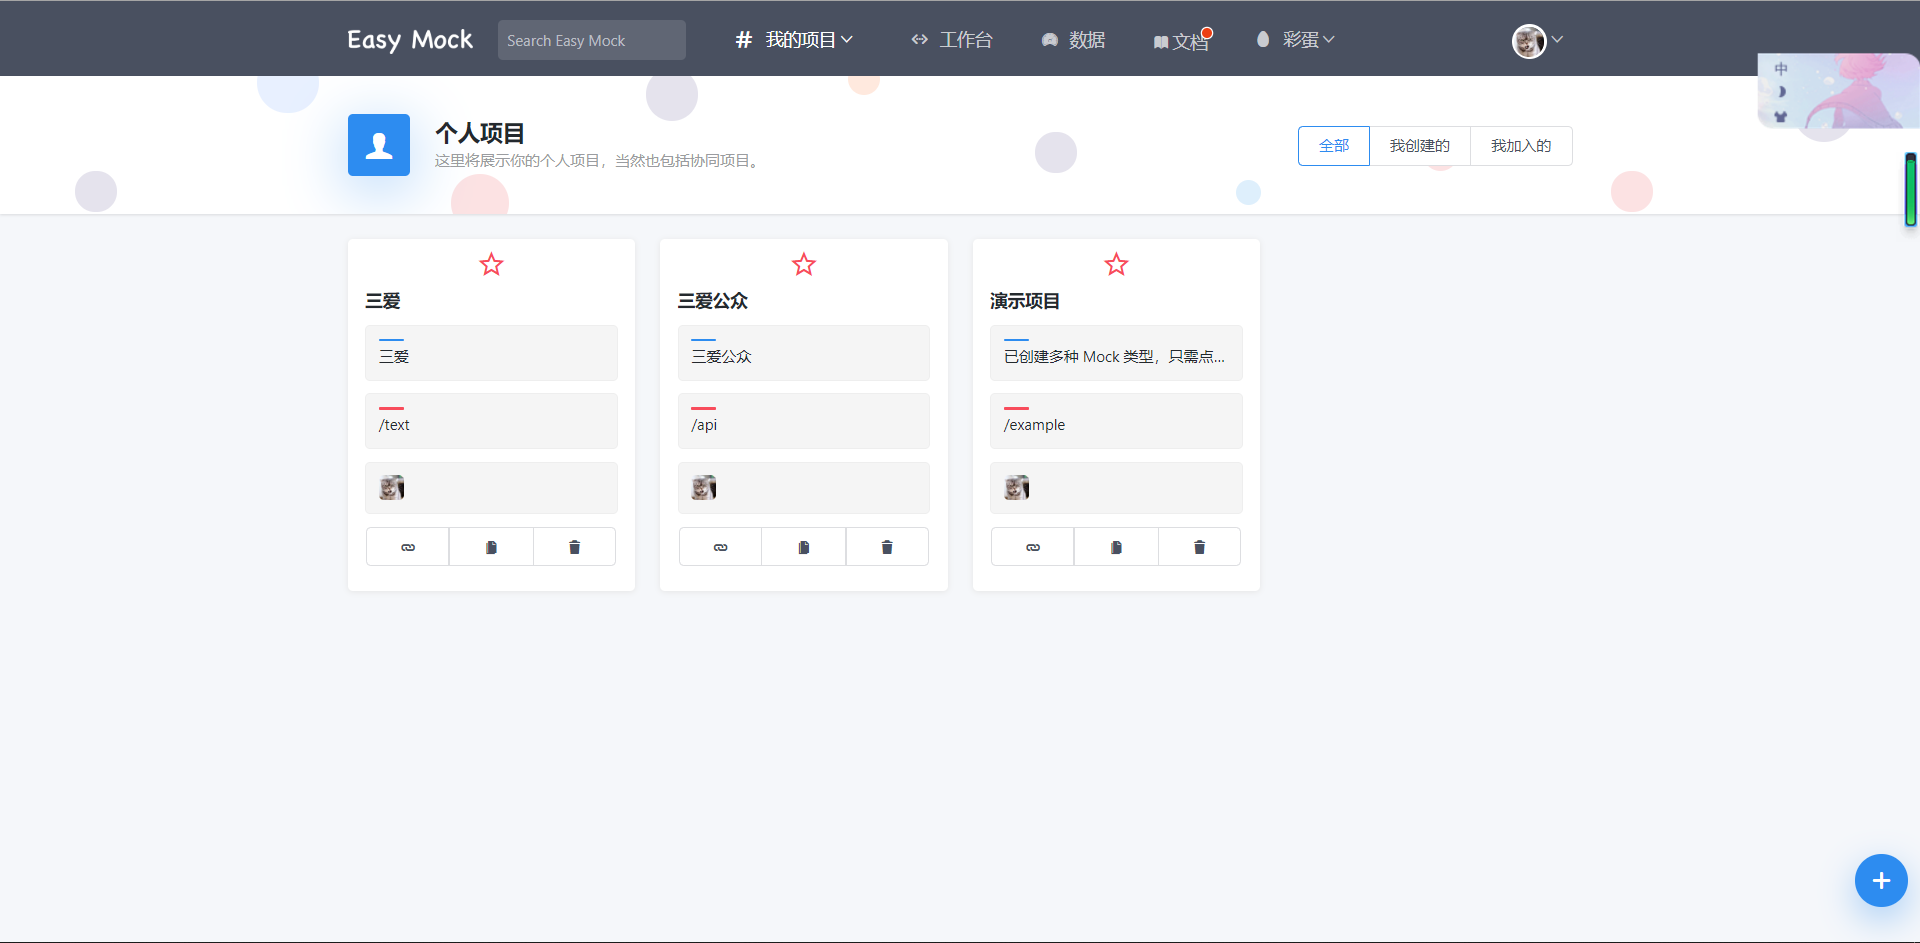Open 文档 documentation in the navbar
The height and width of the screenshot is (943, 1920).
point(1181,41)
